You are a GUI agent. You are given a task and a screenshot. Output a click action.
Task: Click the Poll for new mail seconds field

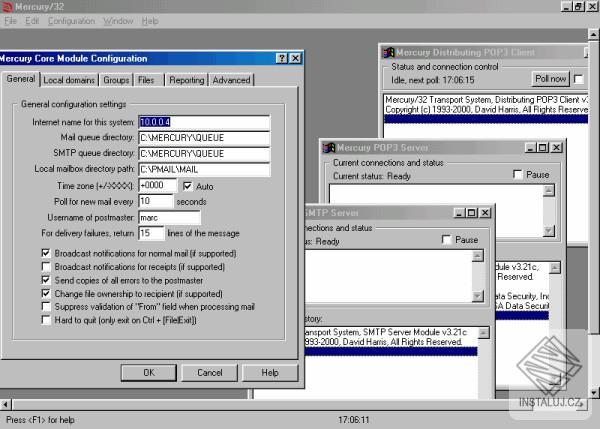coord(155,201)
